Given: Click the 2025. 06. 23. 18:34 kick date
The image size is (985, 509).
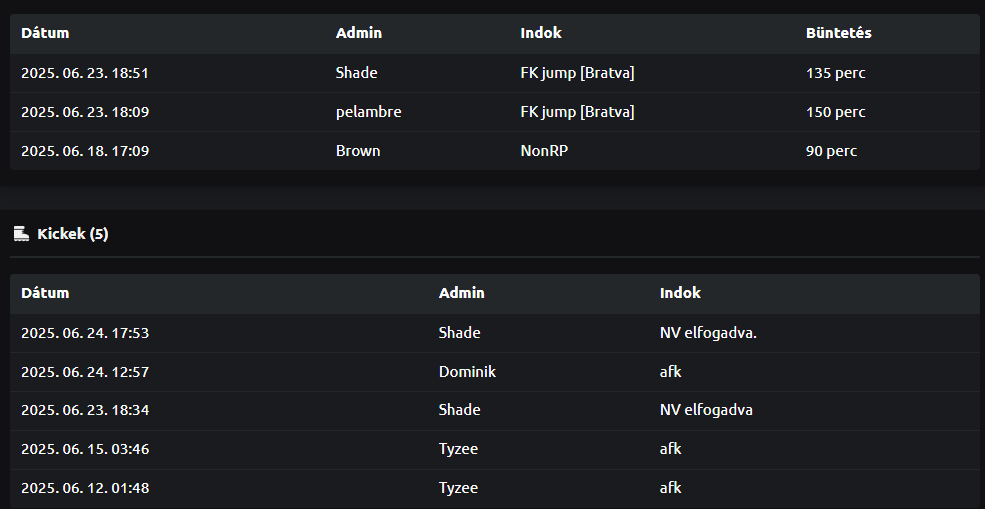Looking at the screenshot, I should (x=85, y=410).
